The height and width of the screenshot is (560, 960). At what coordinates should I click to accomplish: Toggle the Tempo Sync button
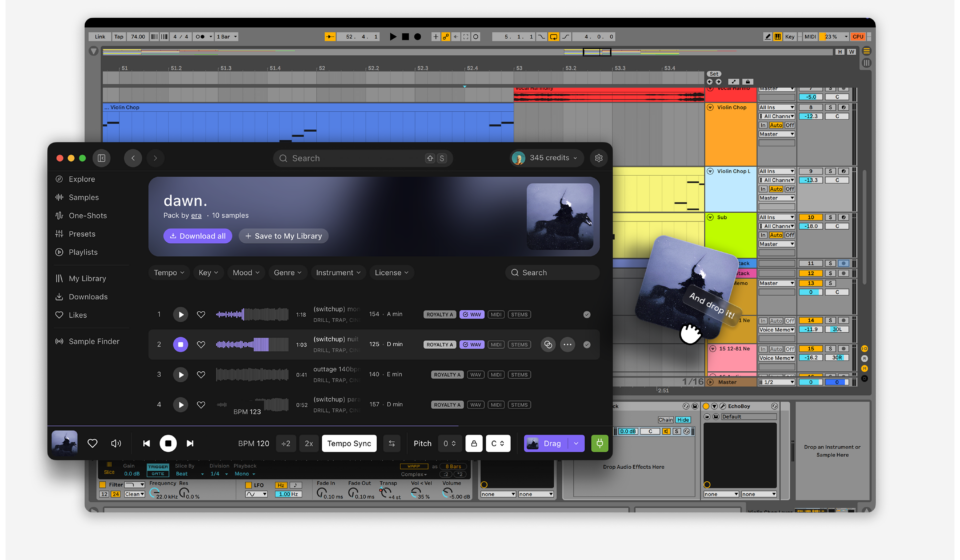tap(349, 443)
